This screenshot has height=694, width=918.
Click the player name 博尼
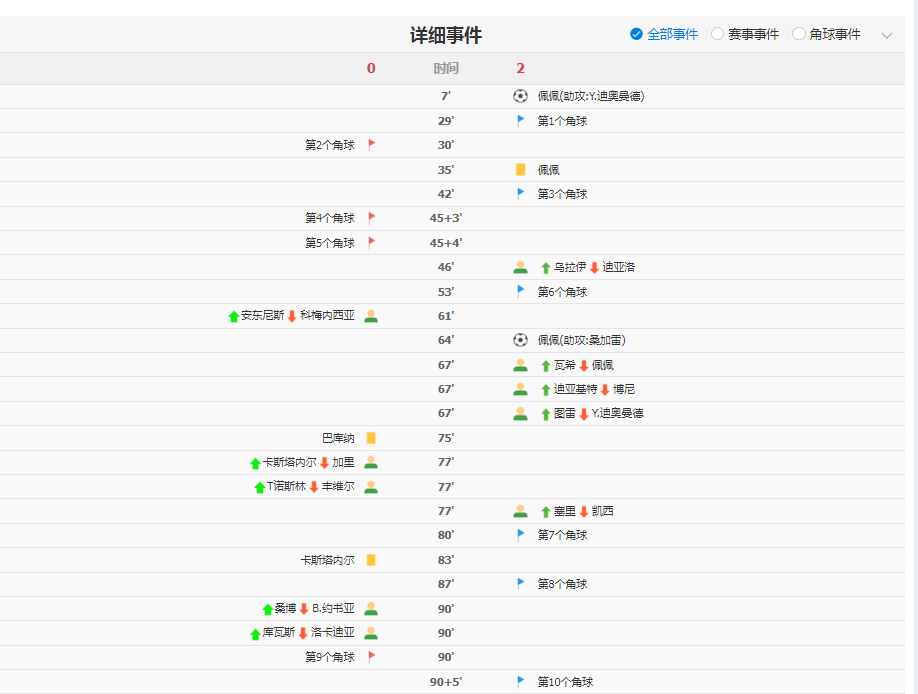click(x=624, y=389)
